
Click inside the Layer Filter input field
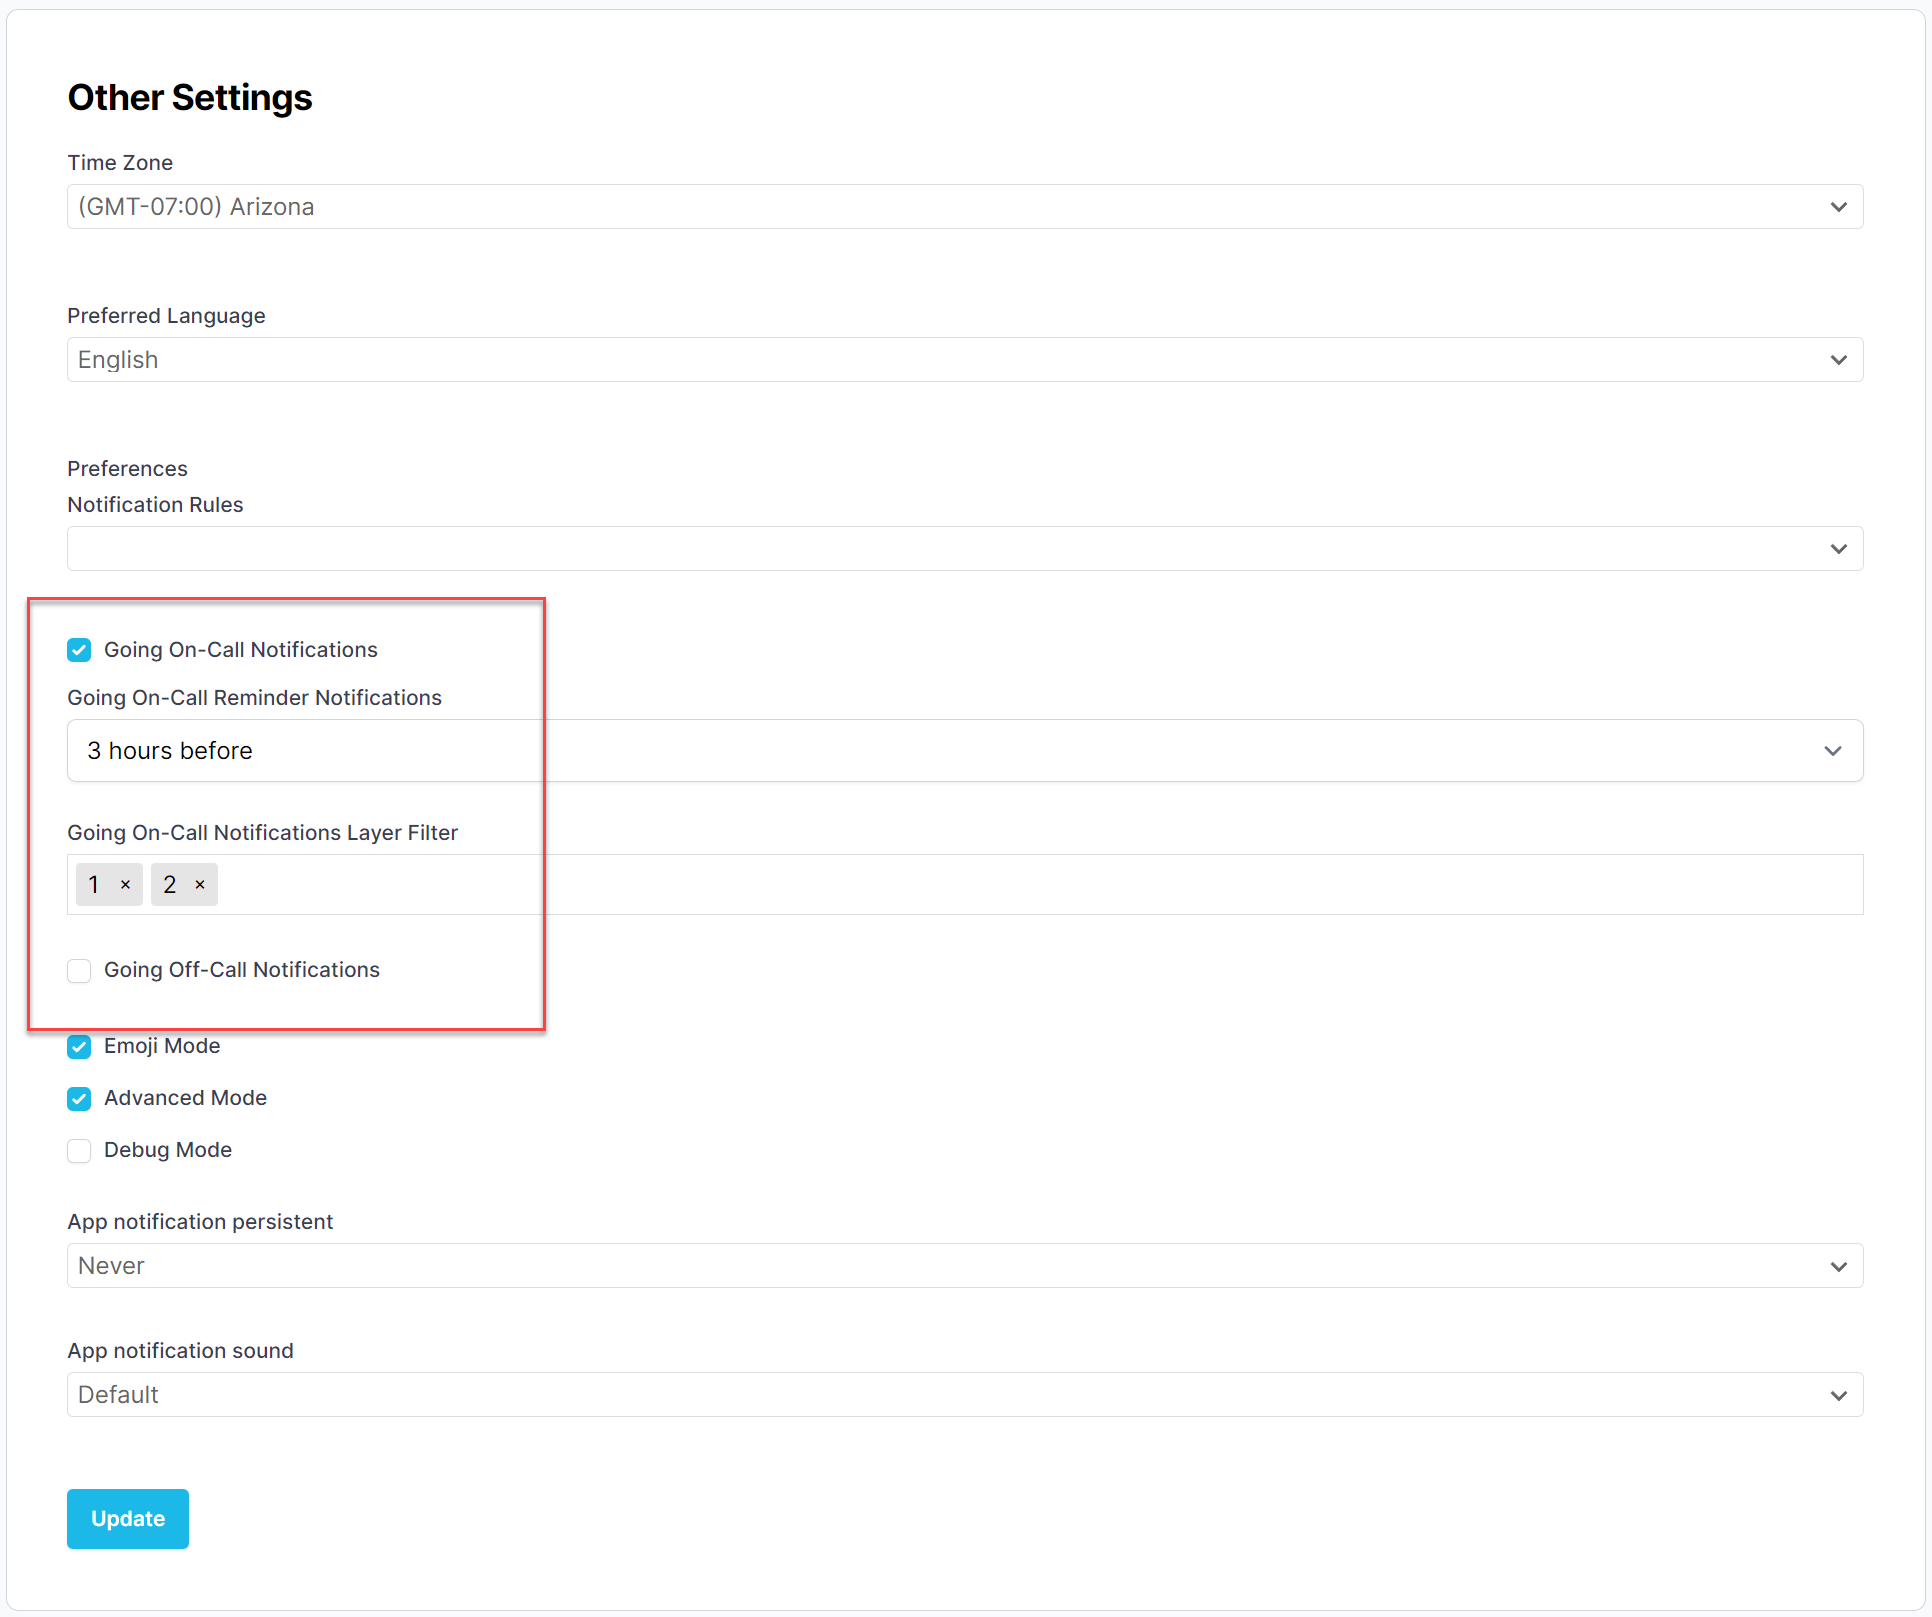1000,885
